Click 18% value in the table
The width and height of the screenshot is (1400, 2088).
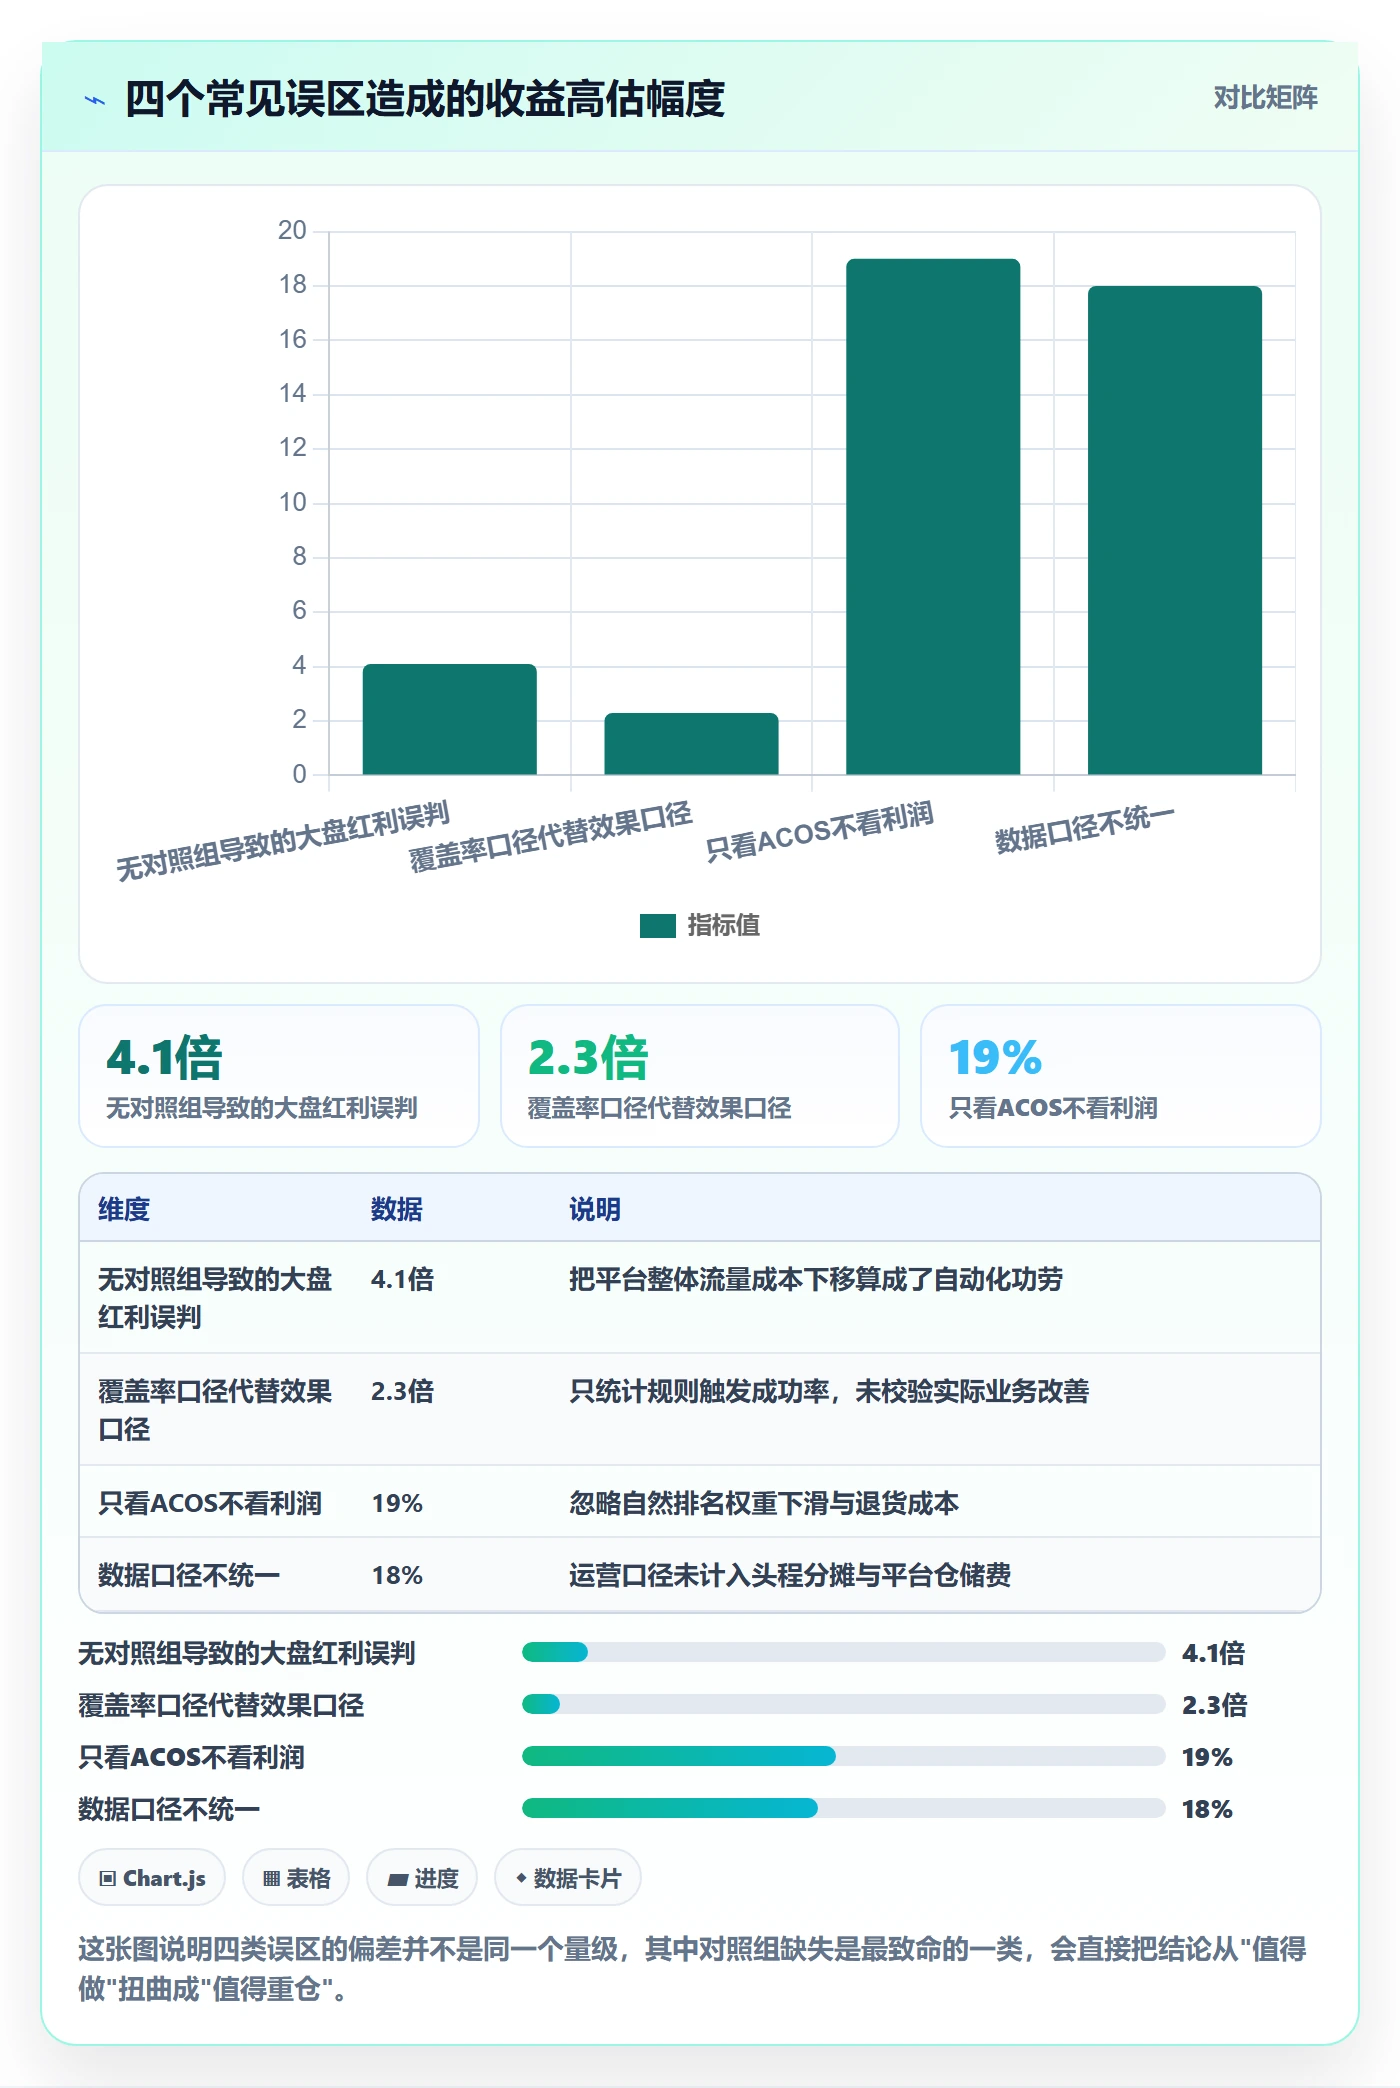(x=397, y=1575)
